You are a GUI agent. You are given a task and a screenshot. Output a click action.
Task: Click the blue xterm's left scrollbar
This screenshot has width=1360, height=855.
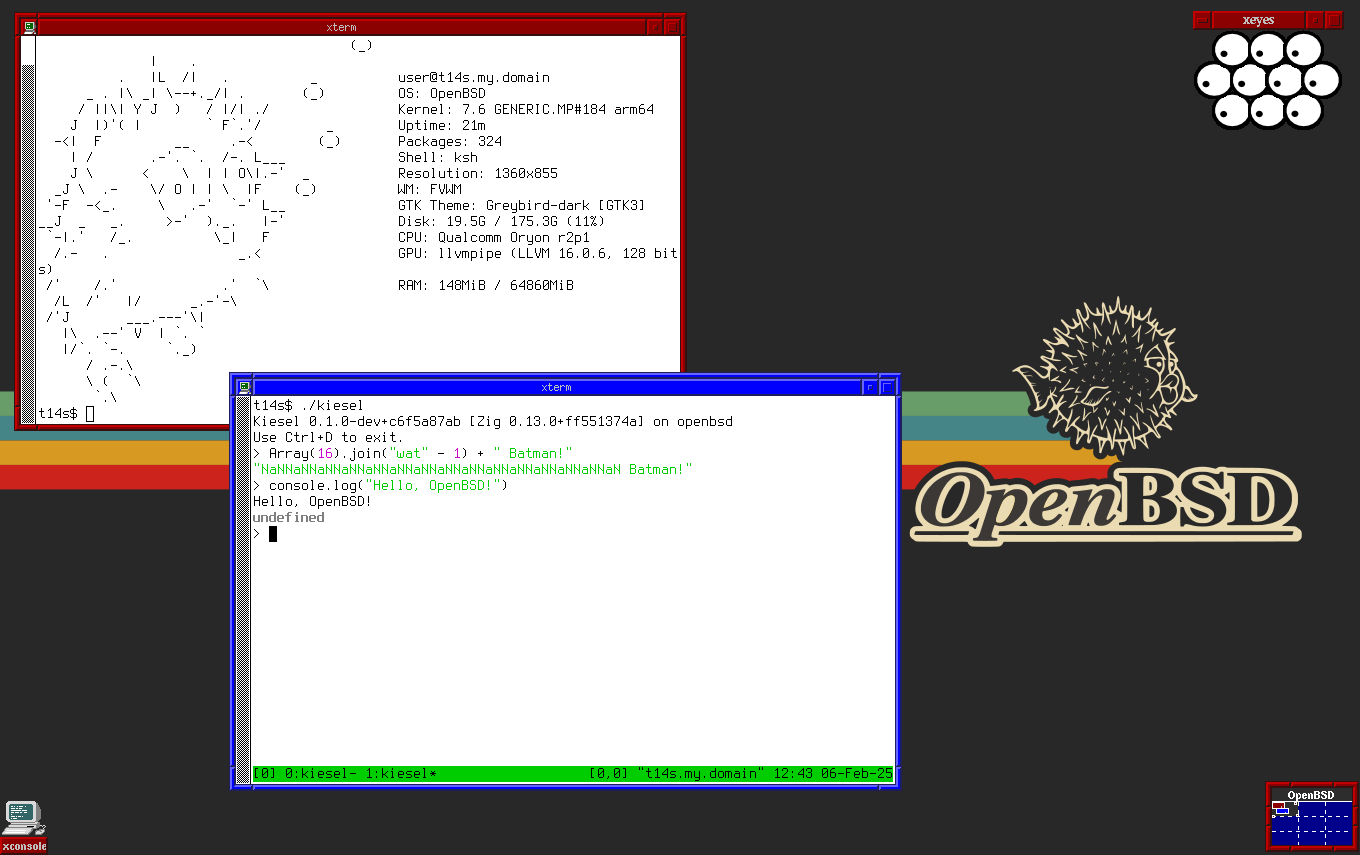tap(243, 589)
